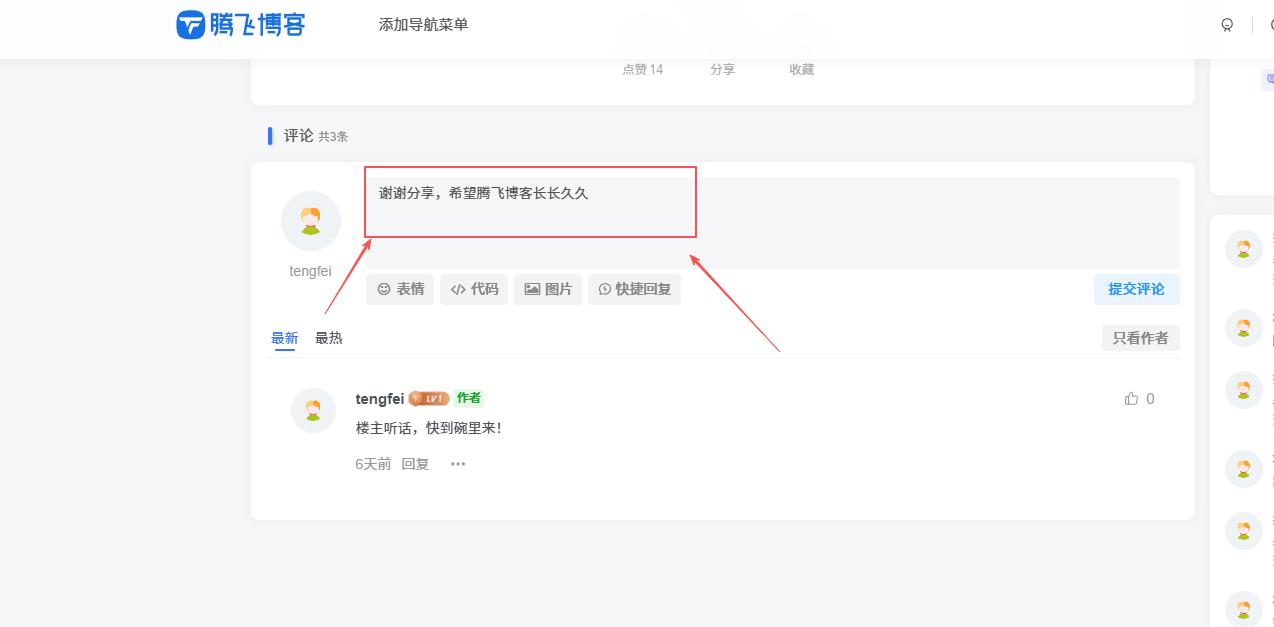Click the medal badge icon in the top bar

coord(1227,24)
